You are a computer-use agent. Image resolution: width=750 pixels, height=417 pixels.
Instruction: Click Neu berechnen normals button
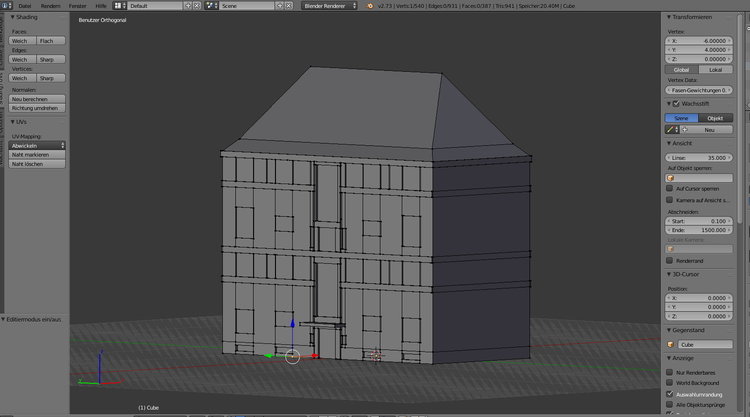click(37, 99)
